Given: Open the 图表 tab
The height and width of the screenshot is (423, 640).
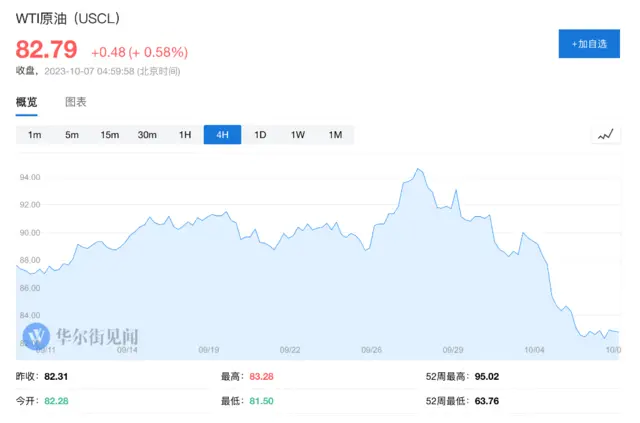Looking at the screenshot, I should (76, 102).
